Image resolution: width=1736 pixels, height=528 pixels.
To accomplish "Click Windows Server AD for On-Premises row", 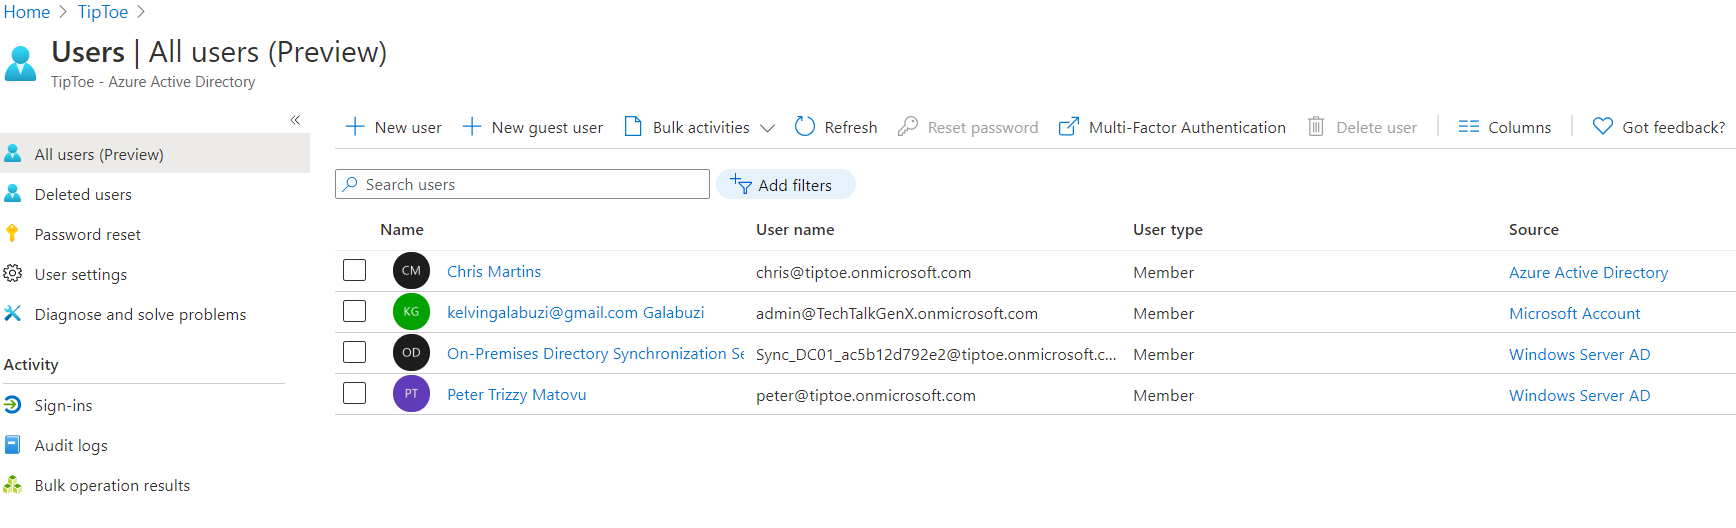I will [1579, 354].
